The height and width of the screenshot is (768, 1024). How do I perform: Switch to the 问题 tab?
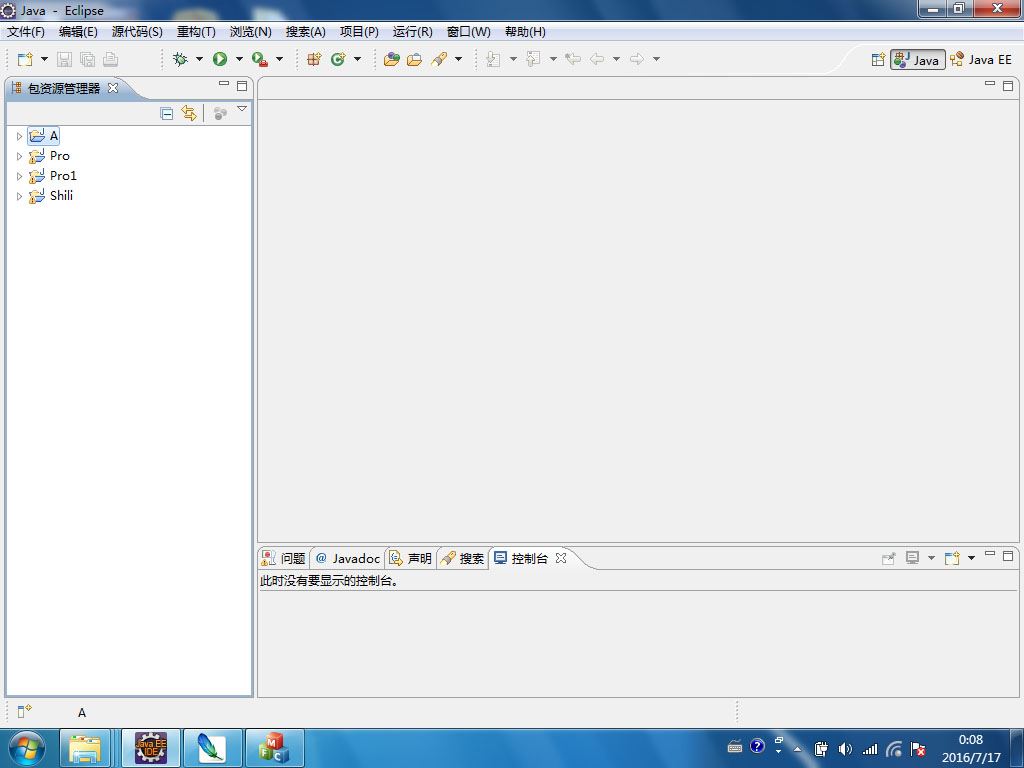pos(283,558)
